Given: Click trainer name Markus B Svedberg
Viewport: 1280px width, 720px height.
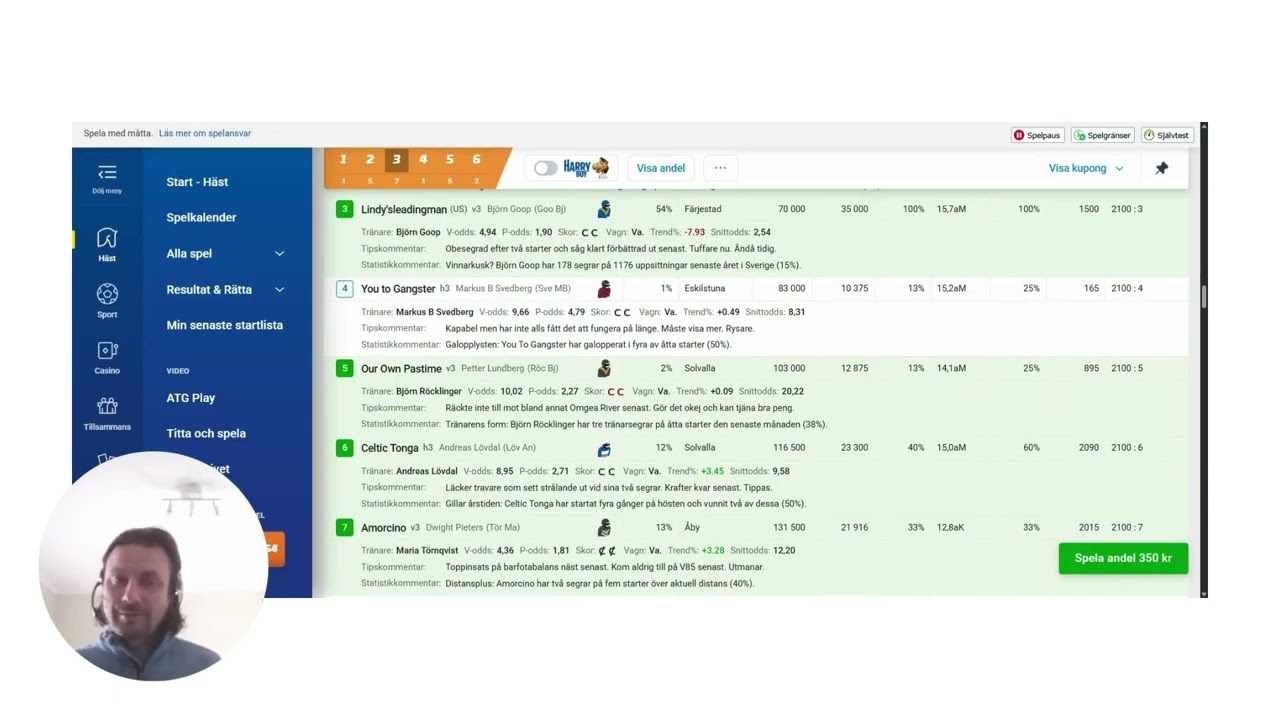Looking at the screenshot, I should point(435,312).
